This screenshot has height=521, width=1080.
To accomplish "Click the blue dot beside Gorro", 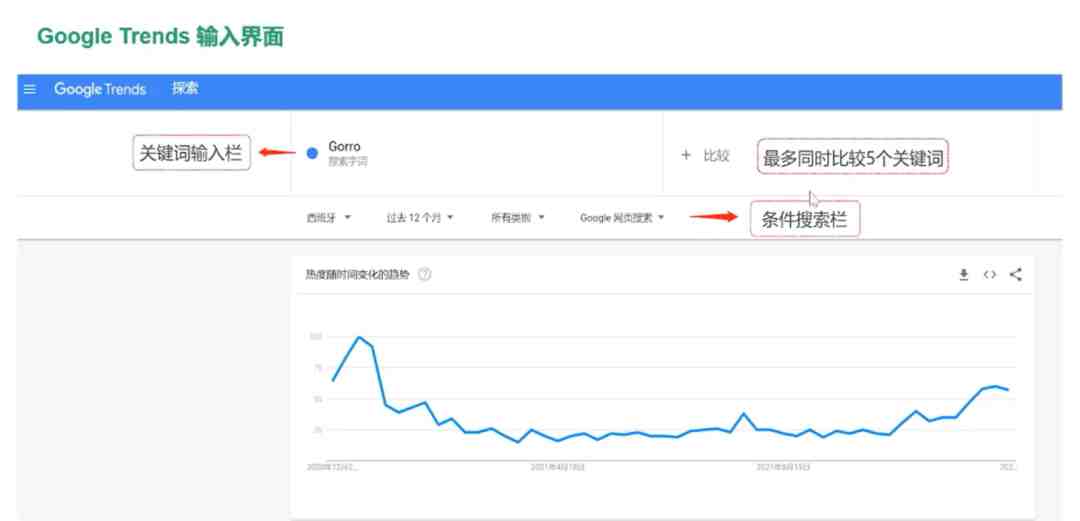I will (312, 153).
